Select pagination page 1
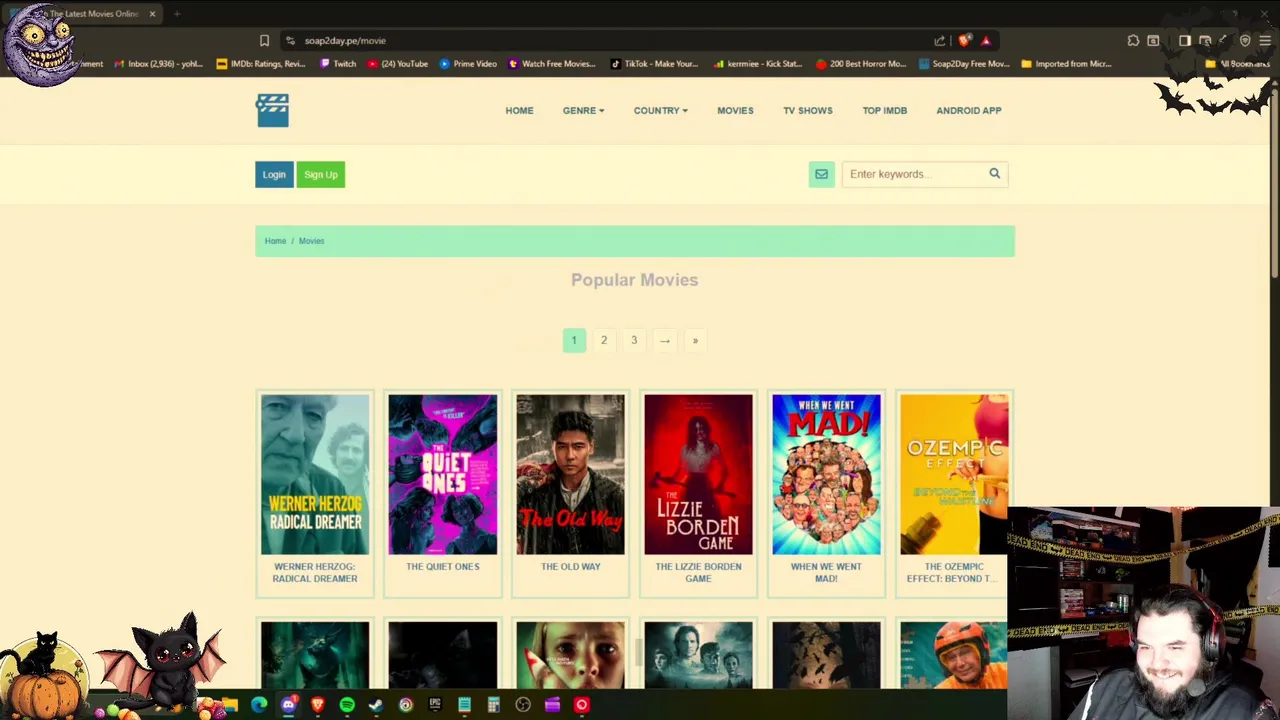 click(x=574, y=340)
